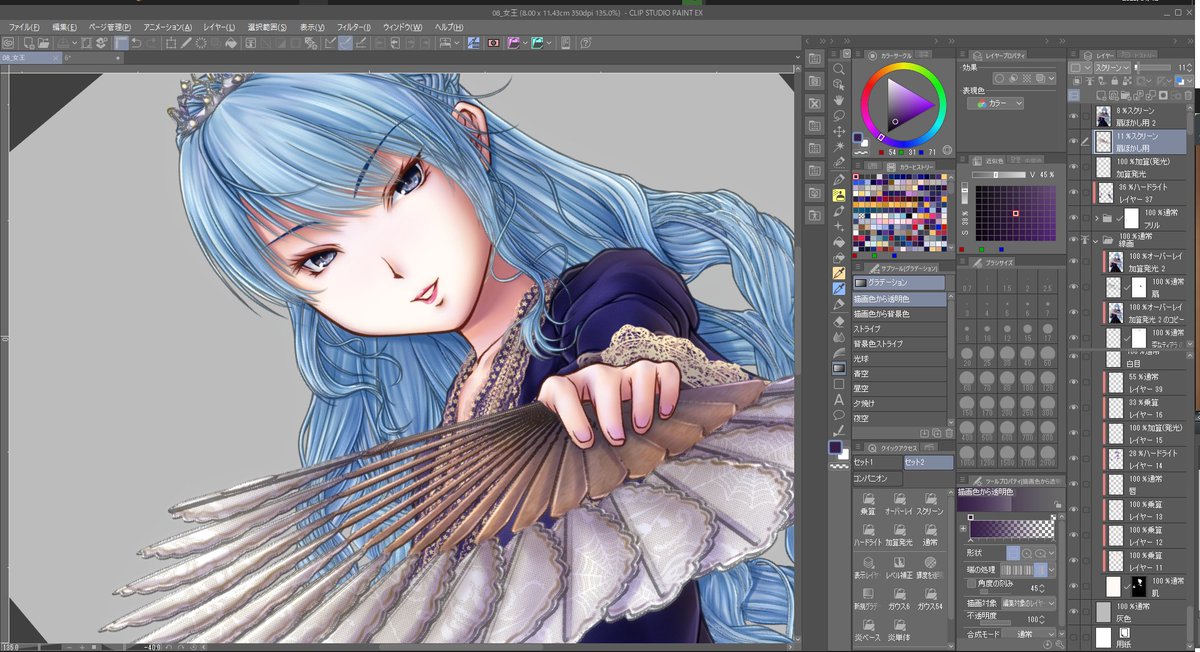The height and width of the screenshot is (652, 1200).
Task: Hide レイヤー 37 hard light layer
Action: (1075, 192)
